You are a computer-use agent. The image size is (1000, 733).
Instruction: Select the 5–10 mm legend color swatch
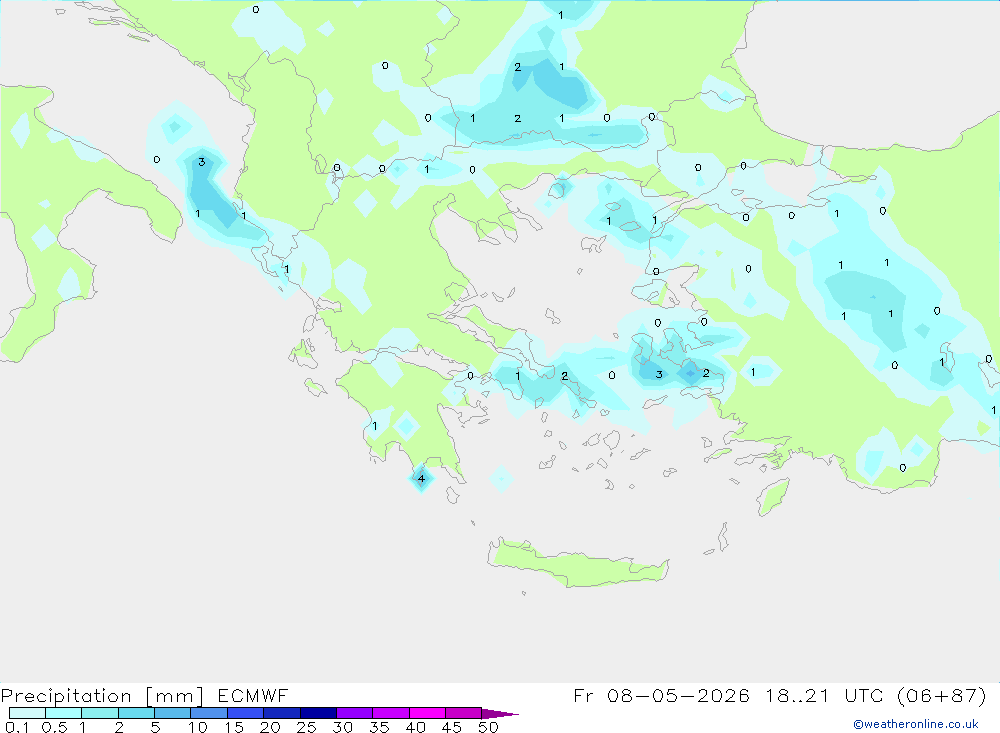(173, 713)
